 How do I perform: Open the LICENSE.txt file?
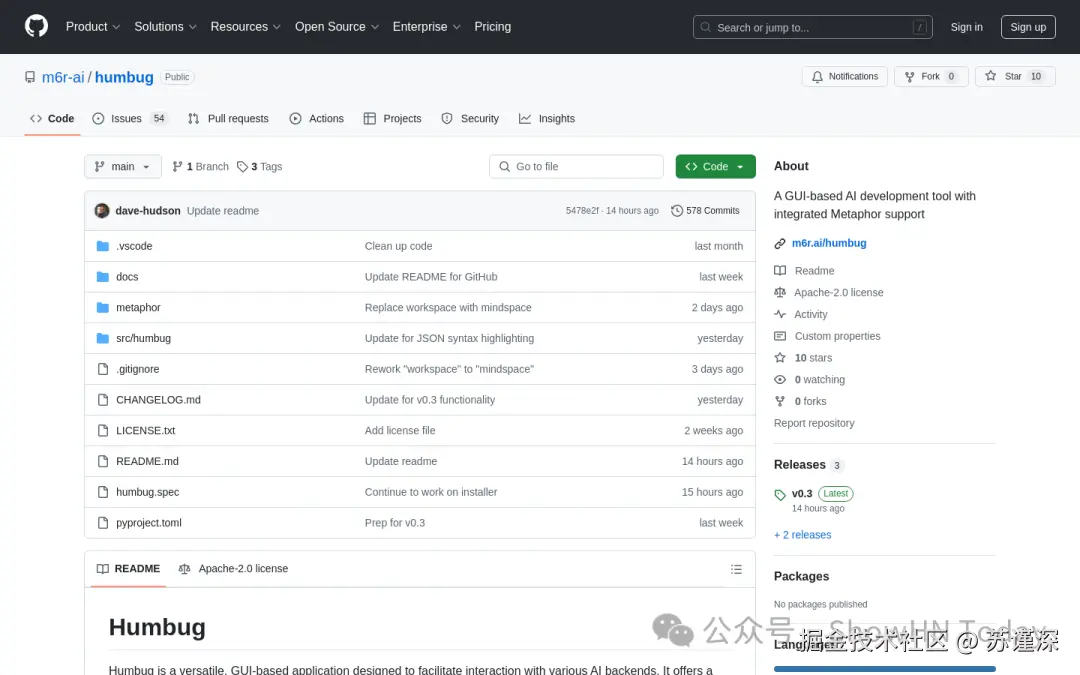coord(145,430)
